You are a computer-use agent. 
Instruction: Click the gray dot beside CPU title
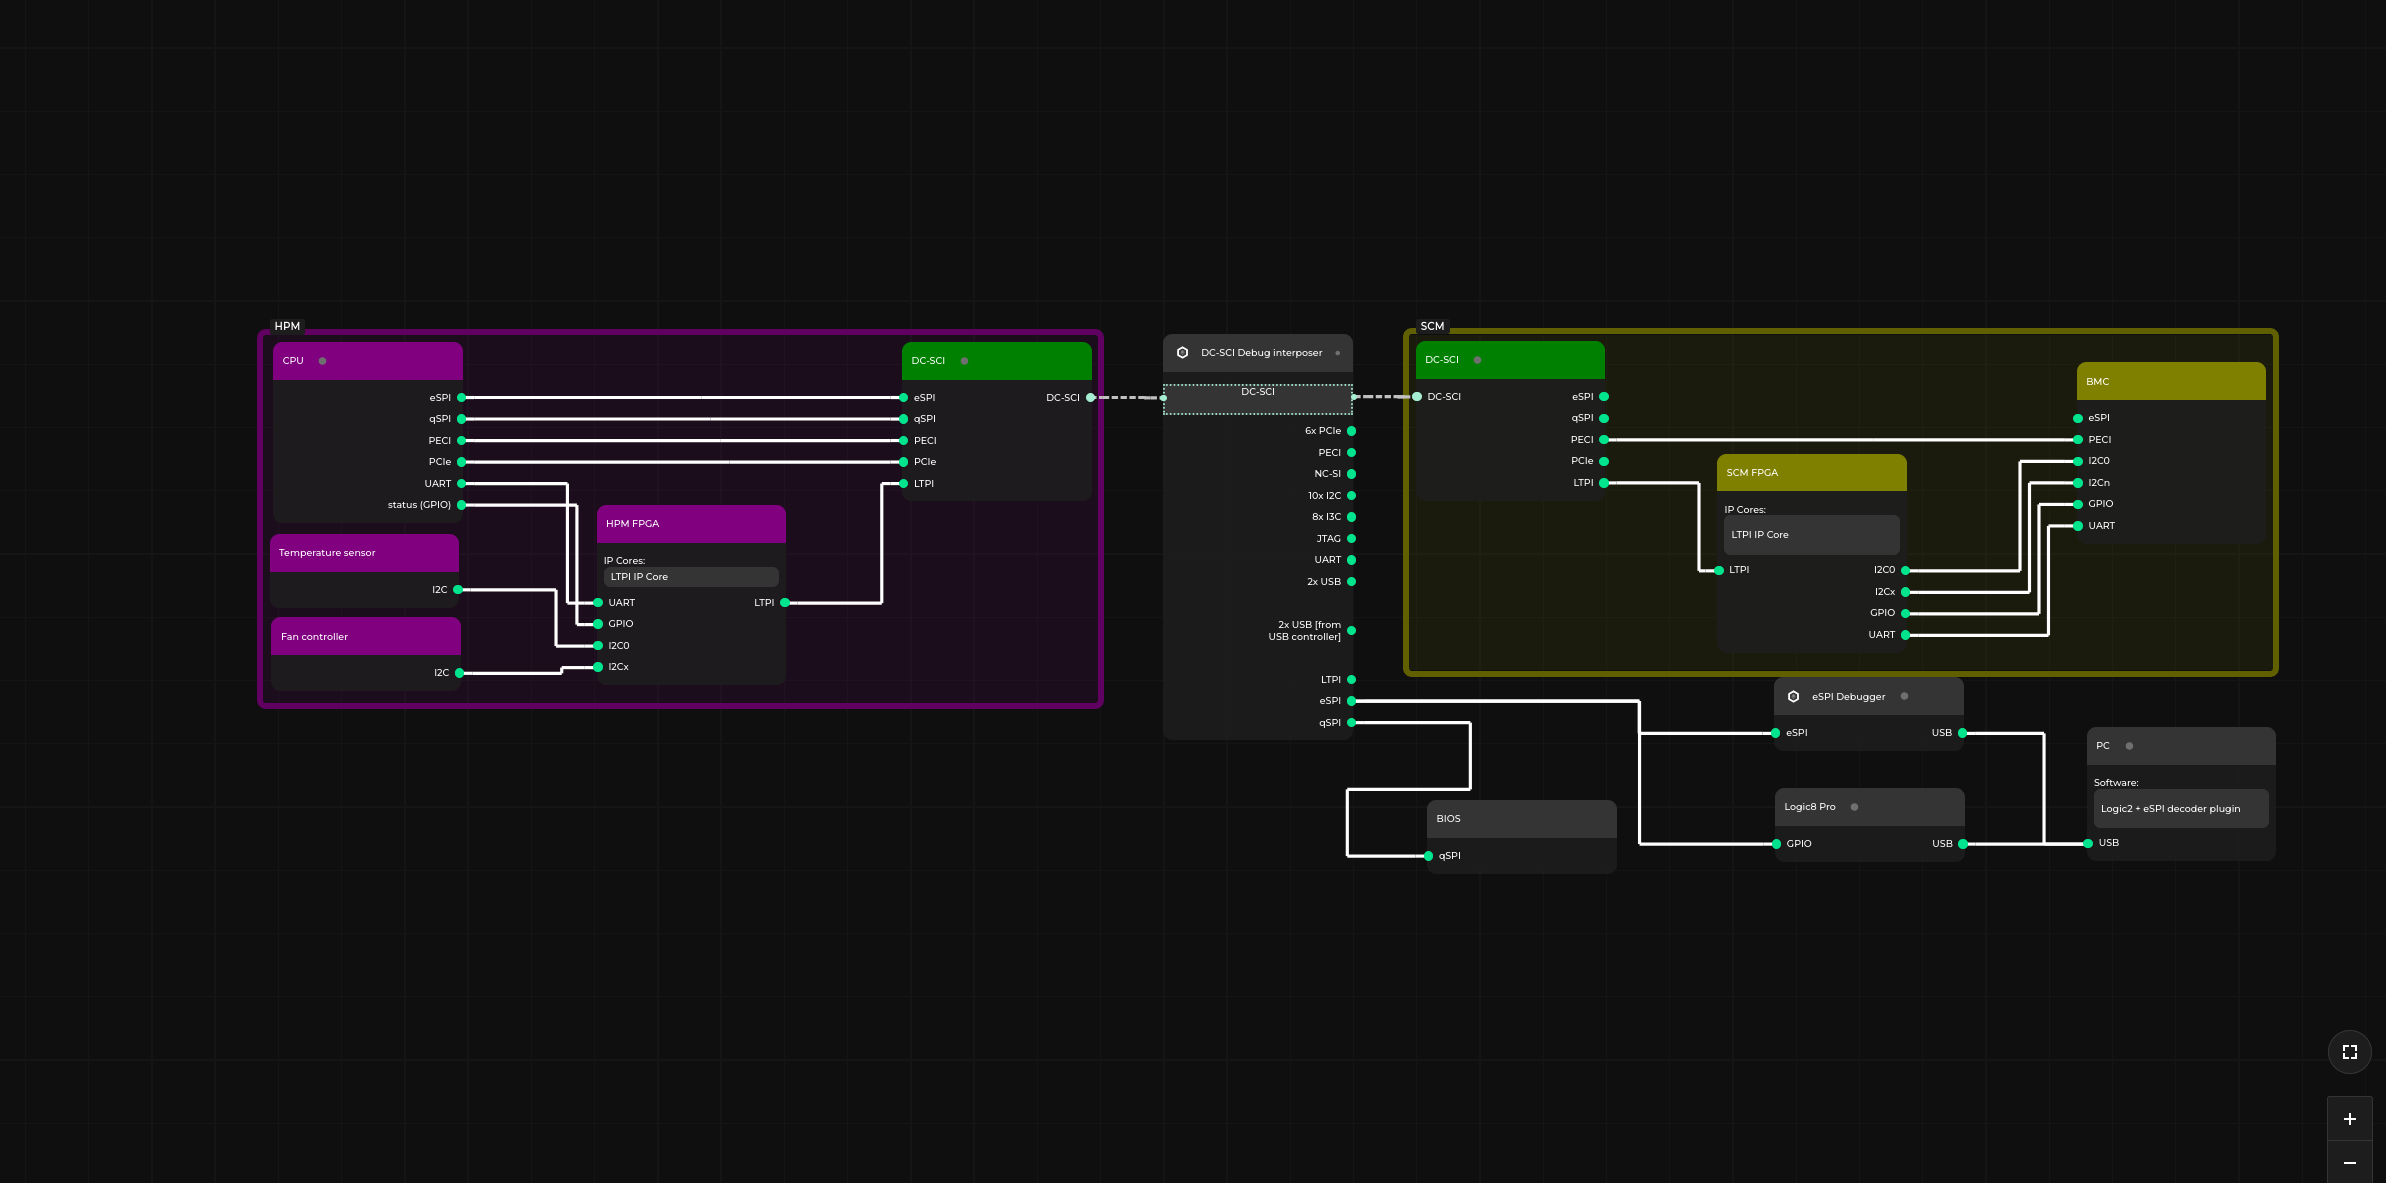pyautogui.click(x=322, y=361)
